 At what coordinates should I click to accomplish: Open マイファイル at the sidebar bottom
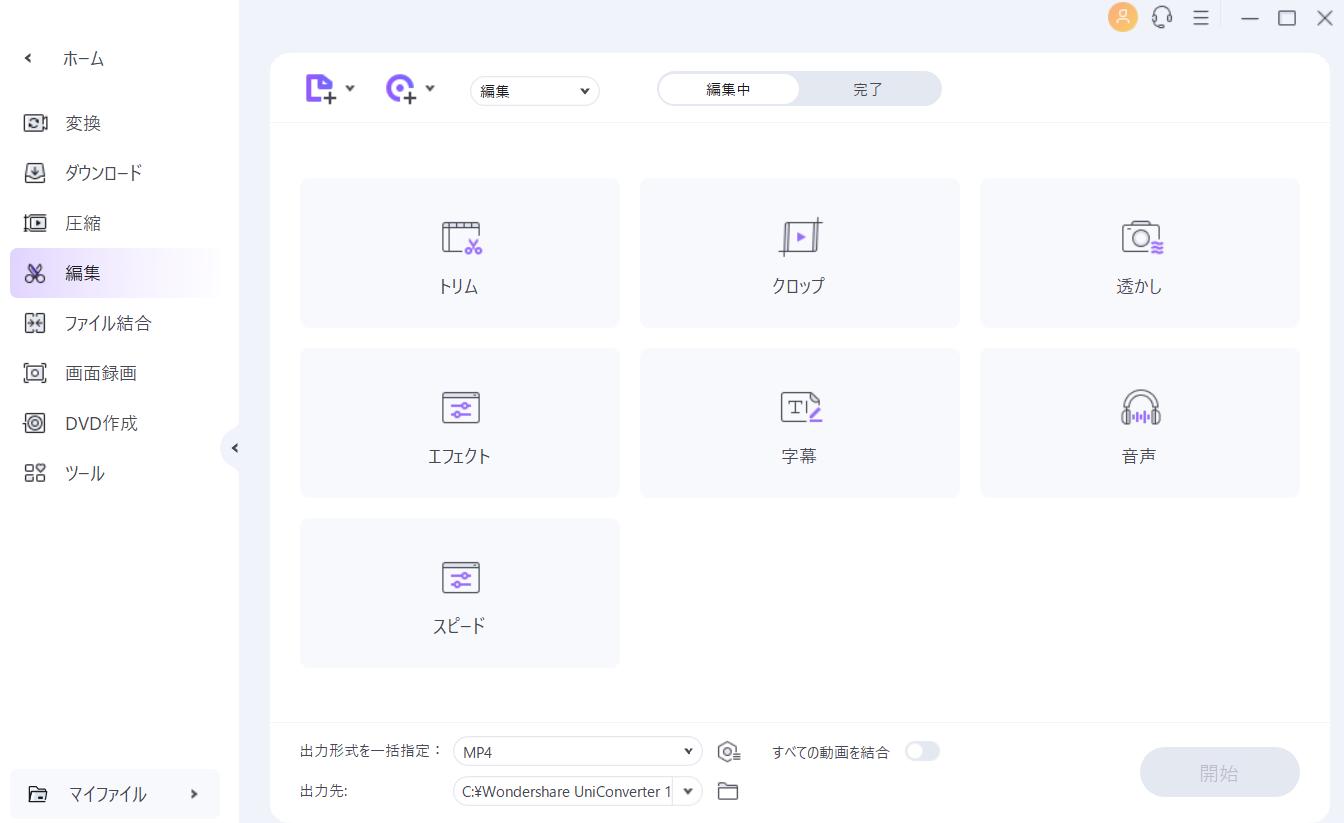[115, 794]
